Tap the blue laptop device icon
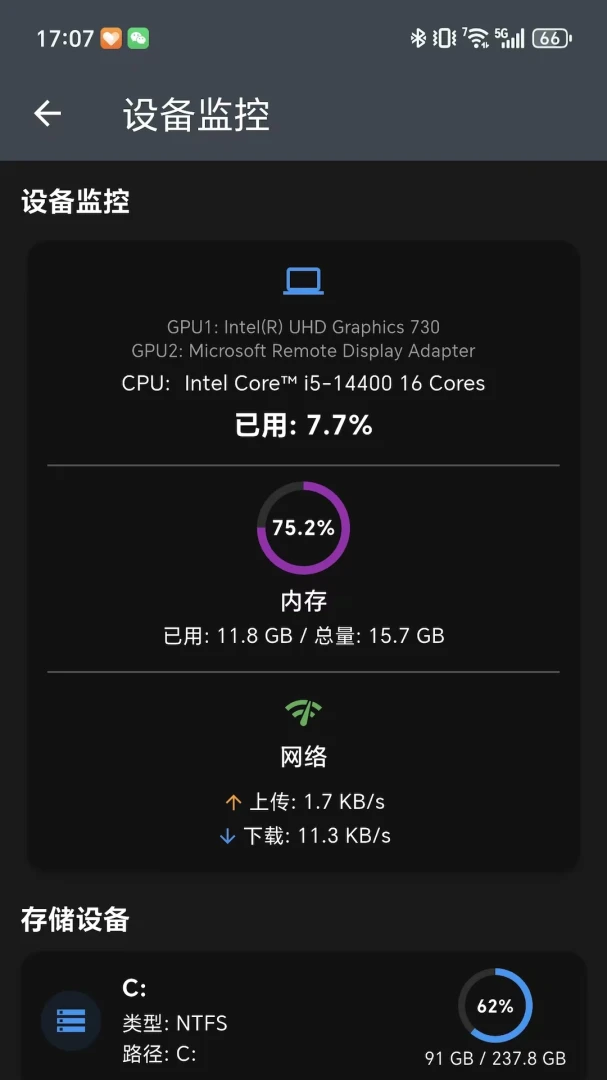 [x=303, y=281]
